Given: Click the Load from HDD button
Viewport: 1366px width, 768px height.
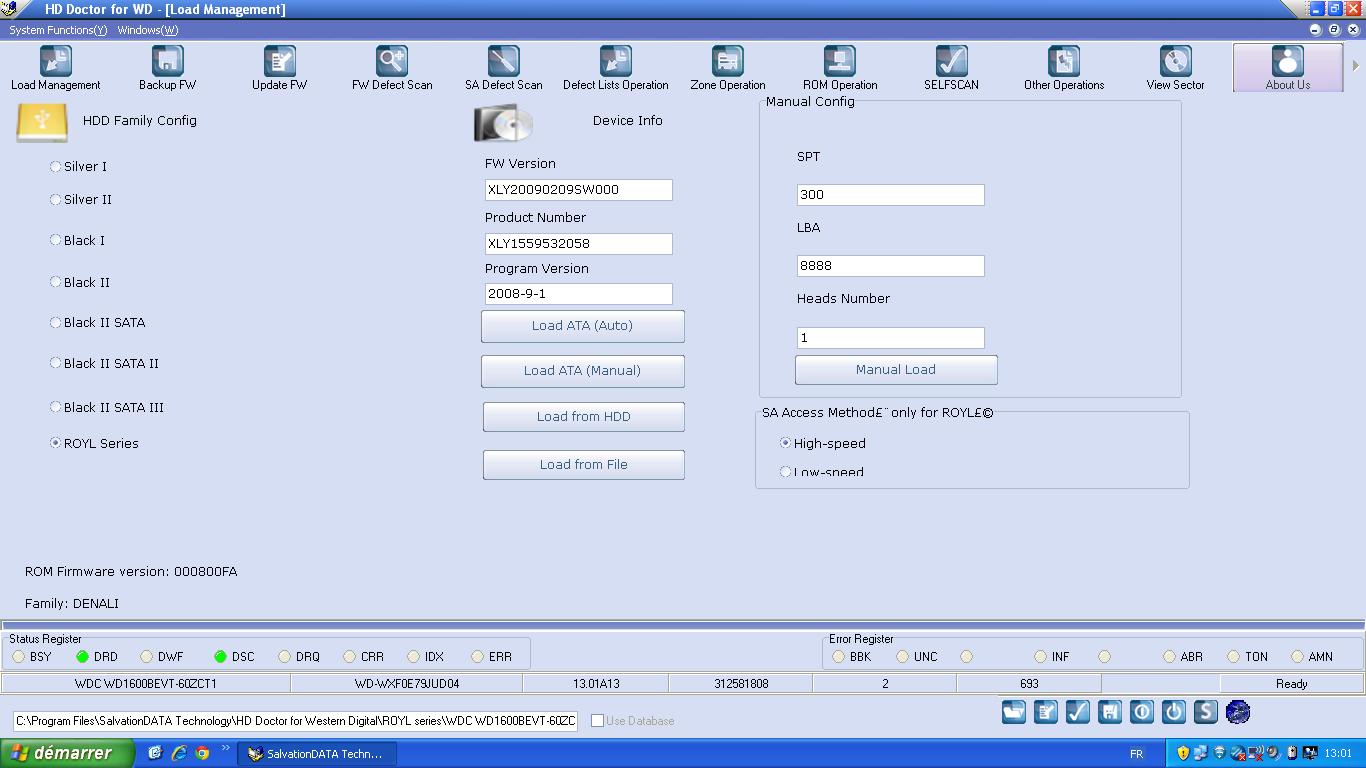Looking at the screenshot, I should tap(584, 417).
